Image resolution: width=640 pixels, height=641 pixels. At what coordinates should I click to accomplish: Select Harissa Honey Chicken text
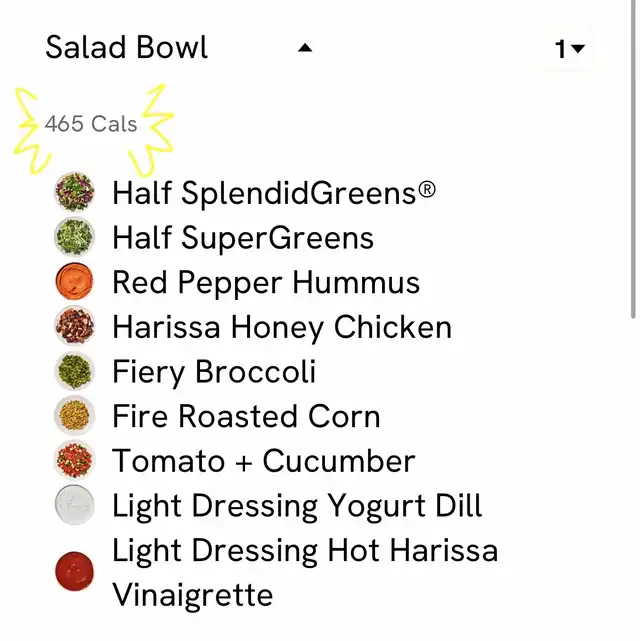(x=281, y=327)
